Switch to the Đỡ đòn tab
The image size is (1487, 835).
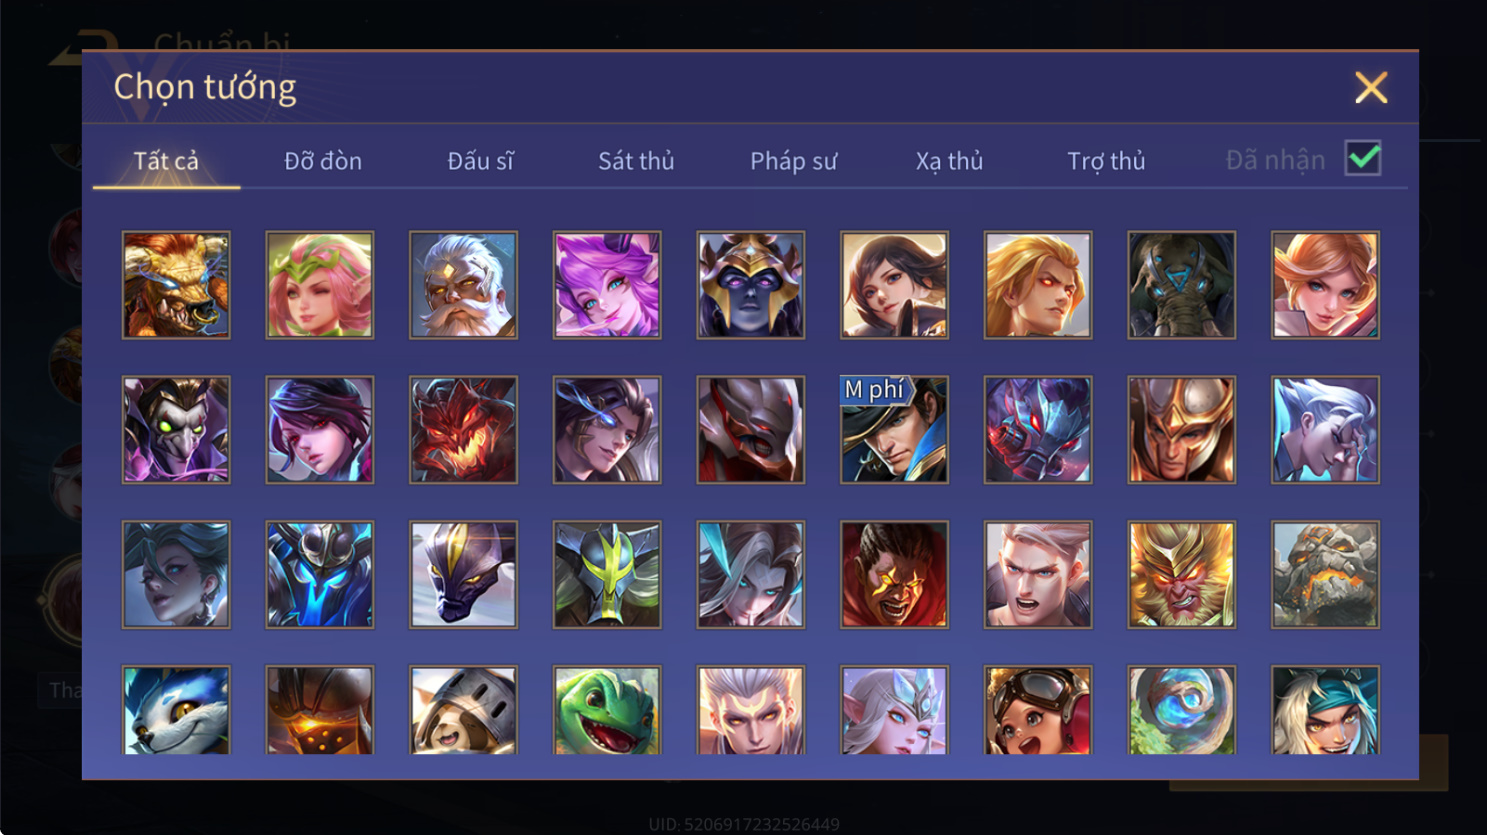tap(323, 161)
